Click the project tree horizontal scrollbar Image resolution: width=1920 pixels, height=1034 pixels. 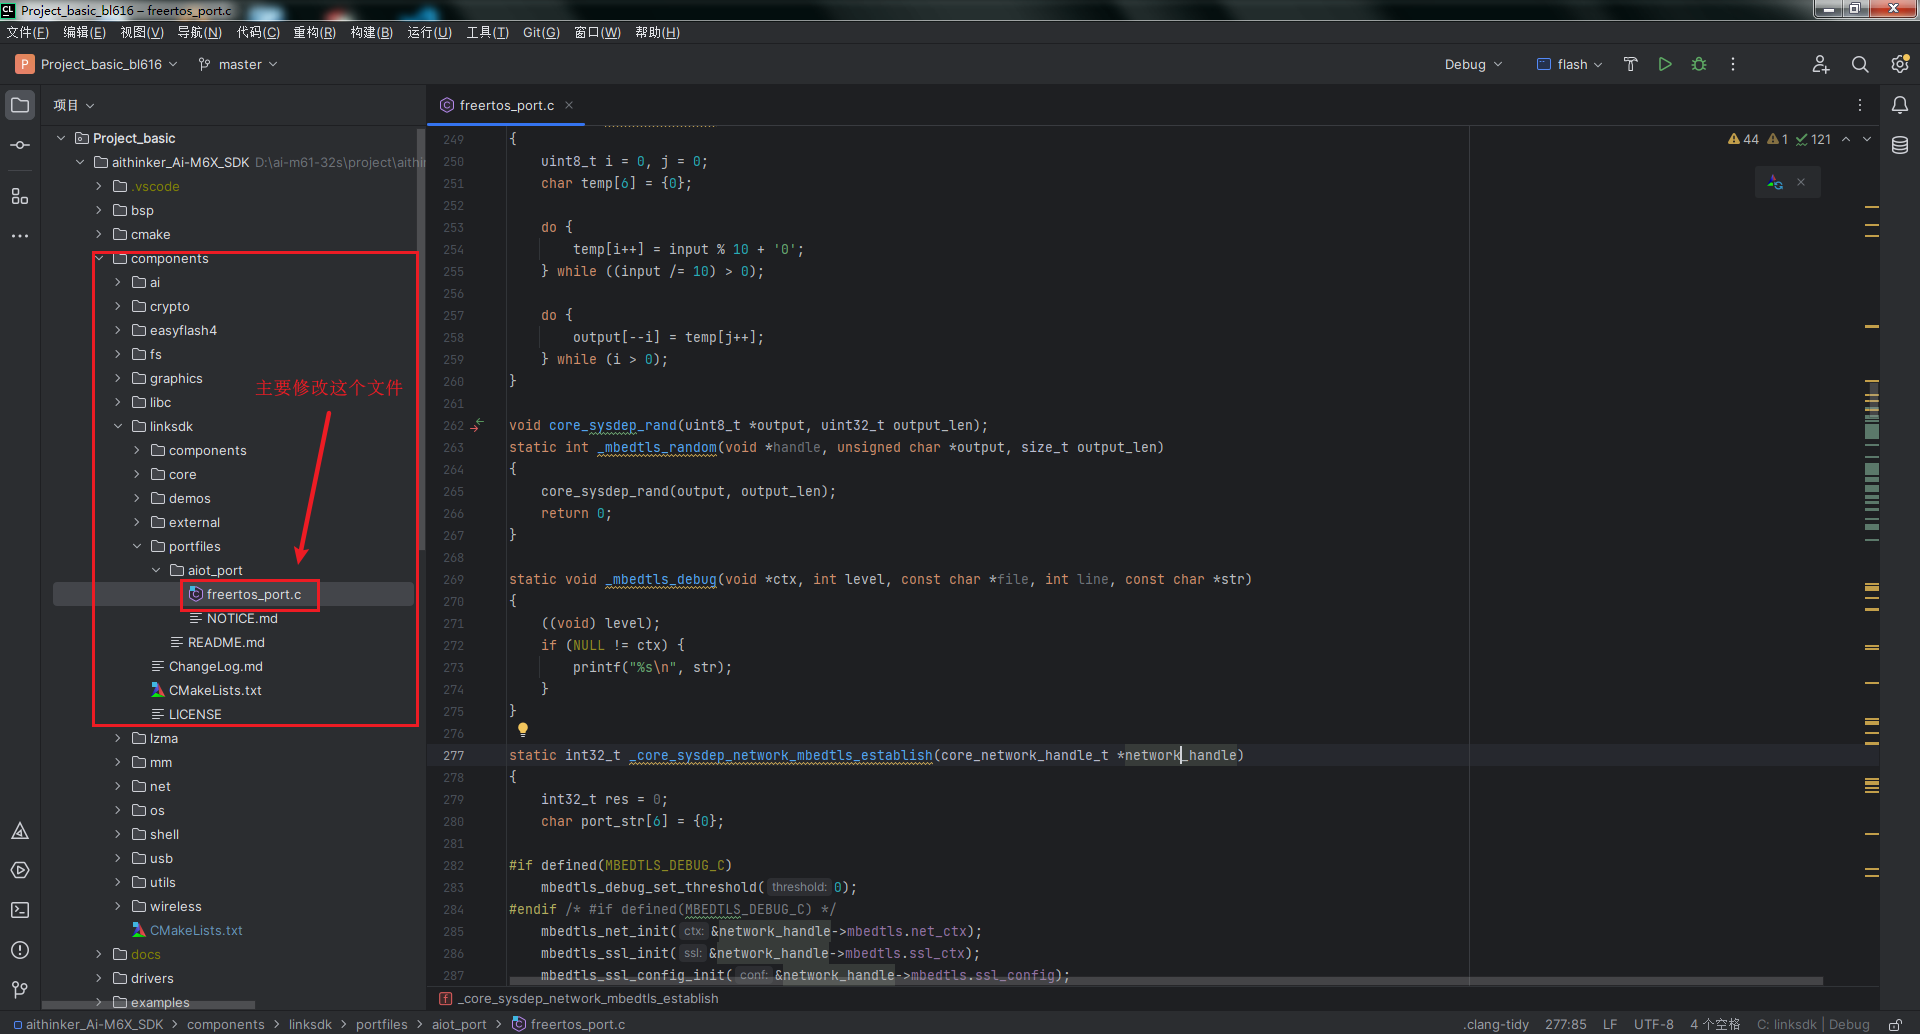click(148, 1005)
